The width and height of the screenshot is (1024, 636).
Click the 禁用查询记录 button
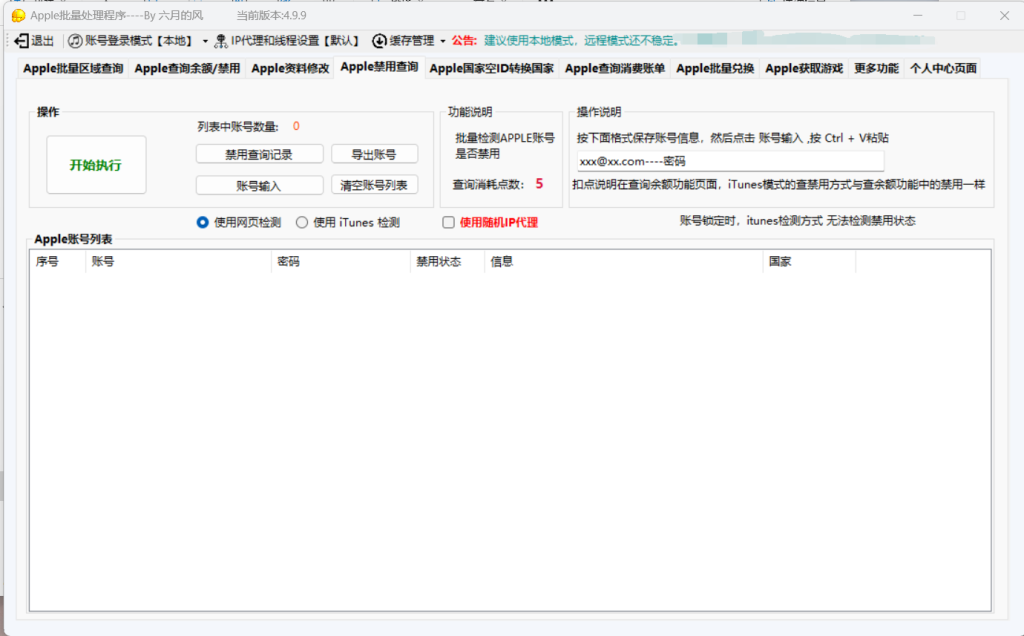point(259,154)
